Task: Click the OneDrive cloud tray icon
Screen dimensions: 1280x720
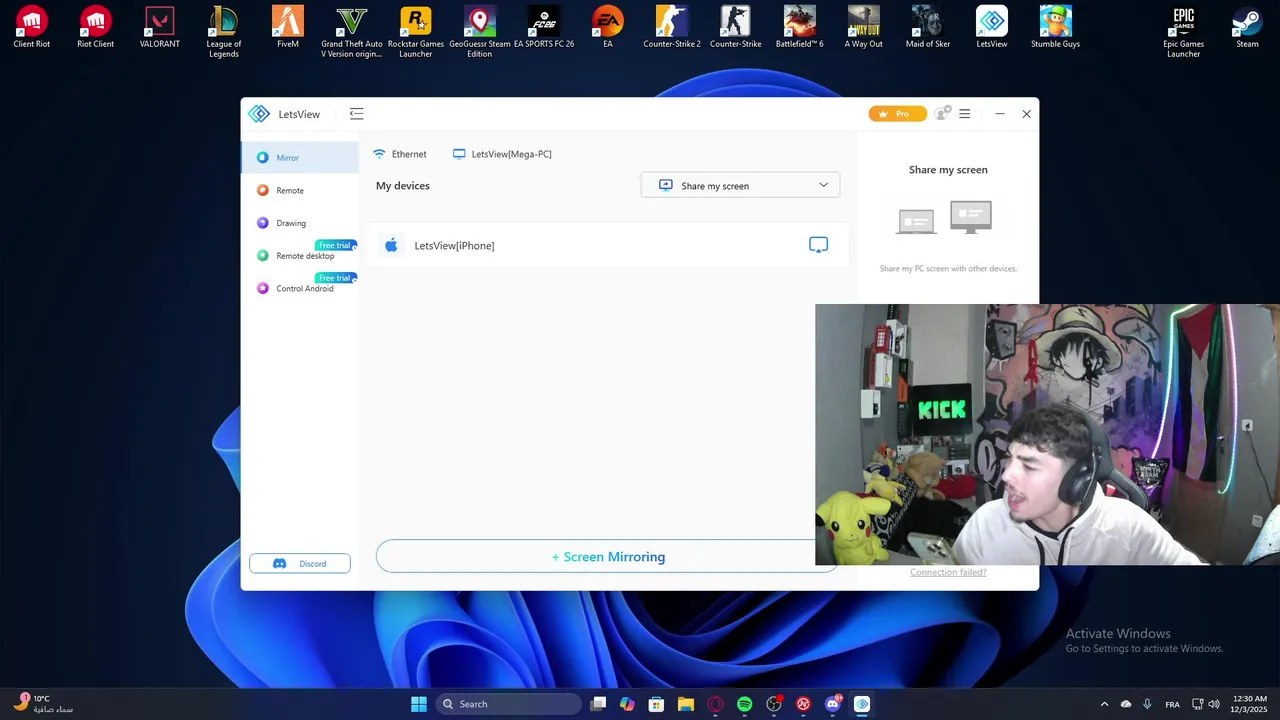Action: point(1126,704)
